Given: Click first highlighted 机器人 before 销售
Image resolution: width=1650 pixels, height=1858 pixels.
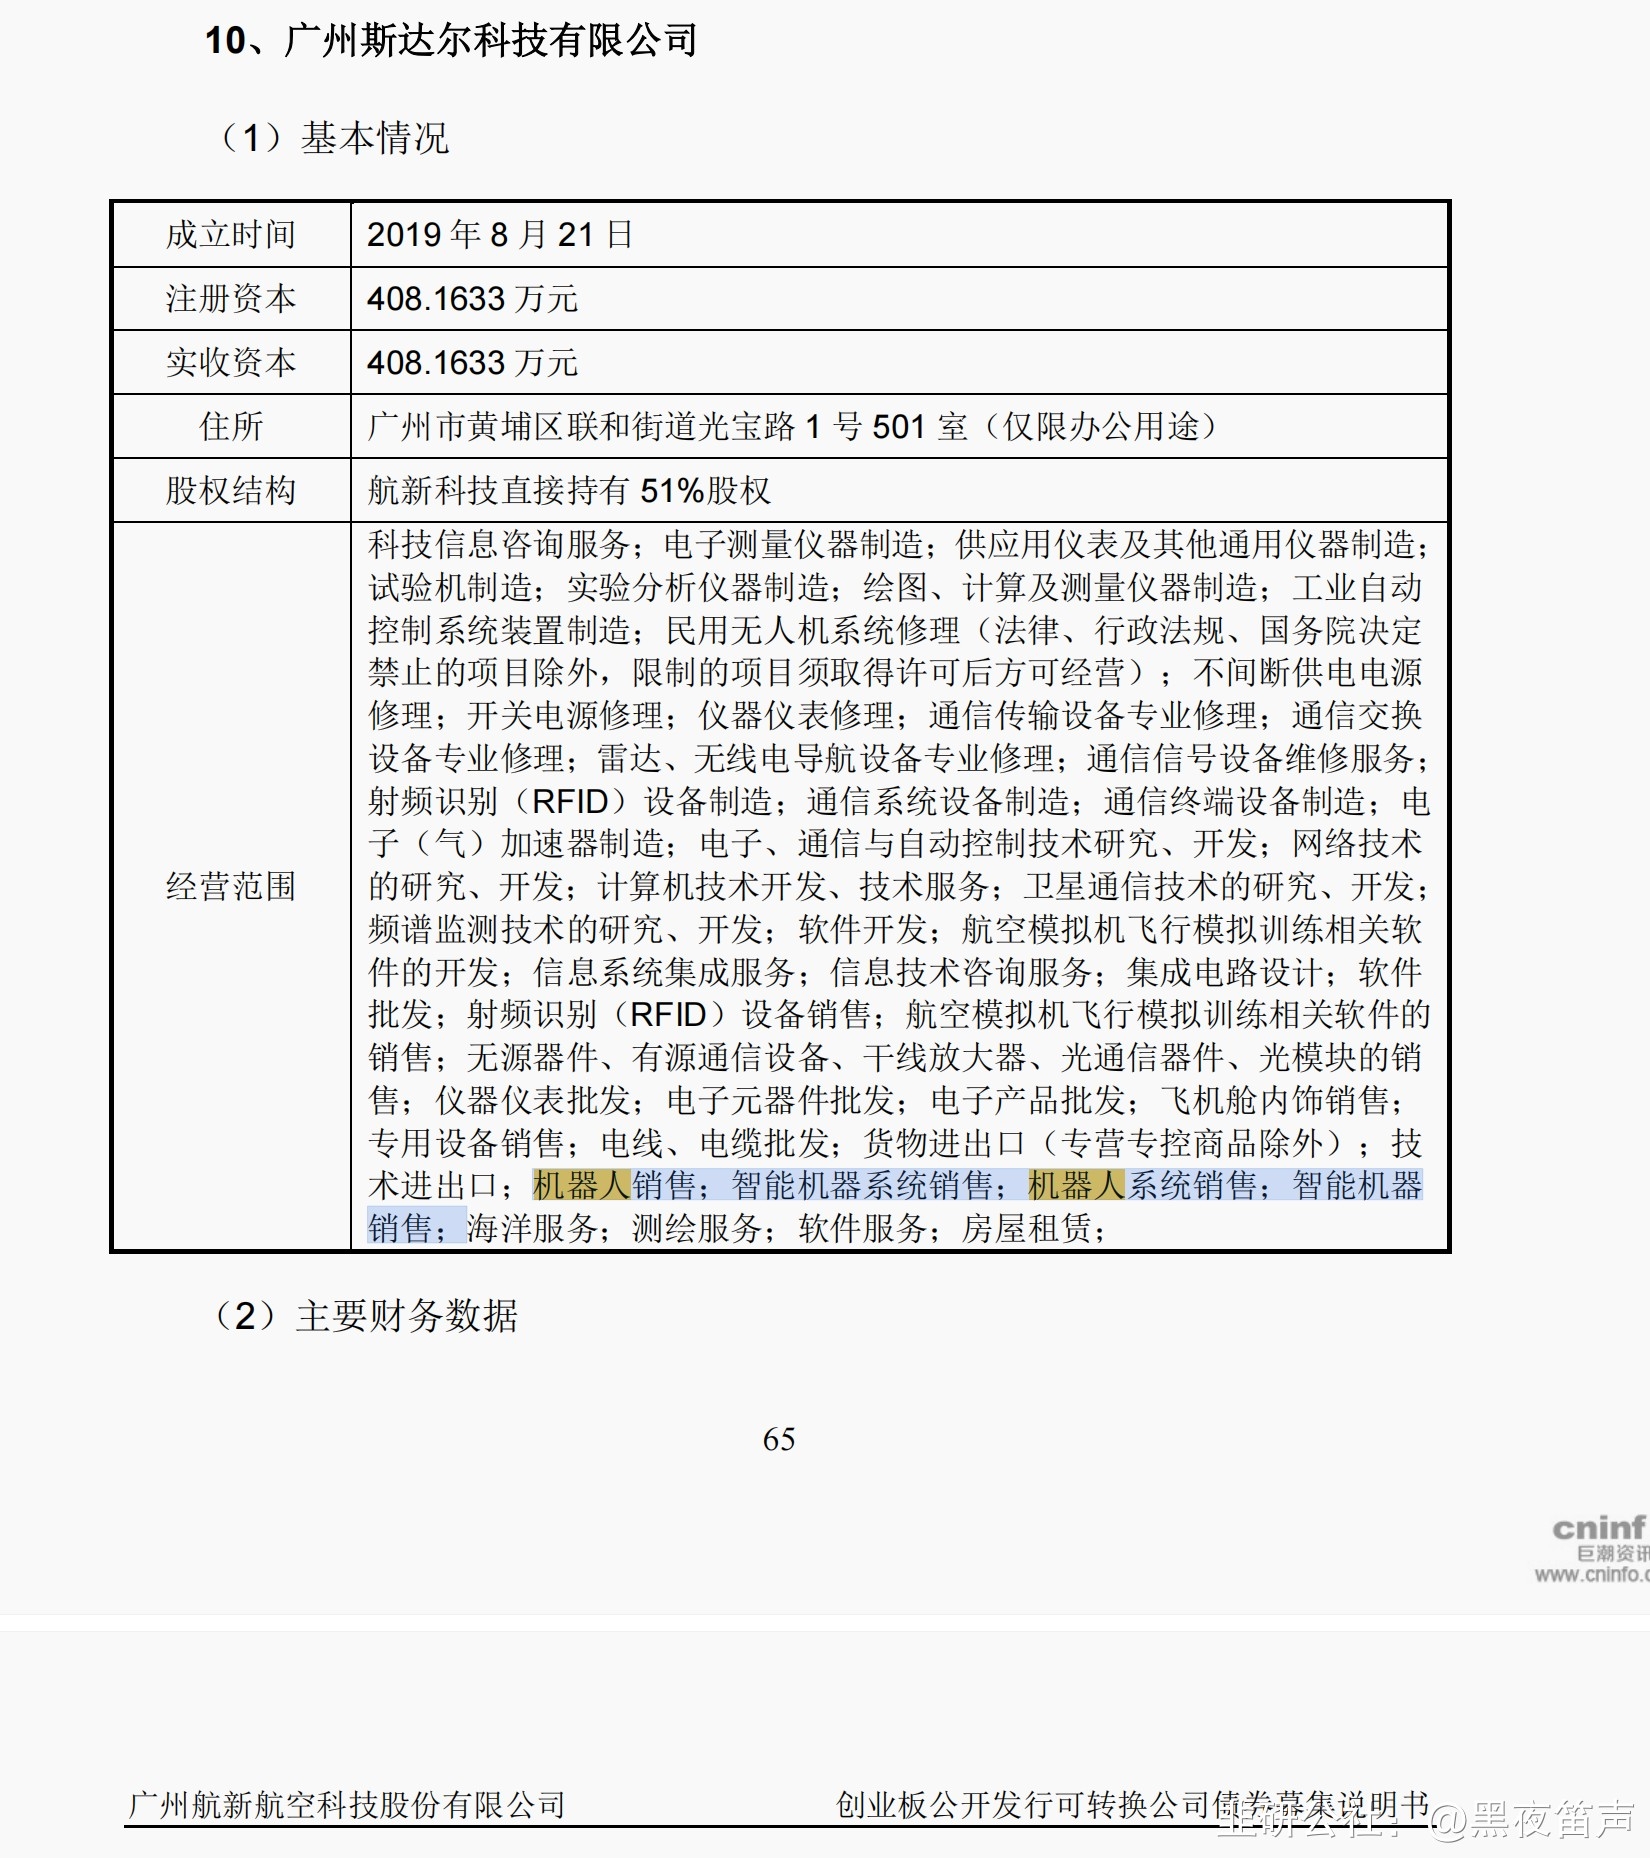Looking at the screenshot, I should coord(581,1186).
